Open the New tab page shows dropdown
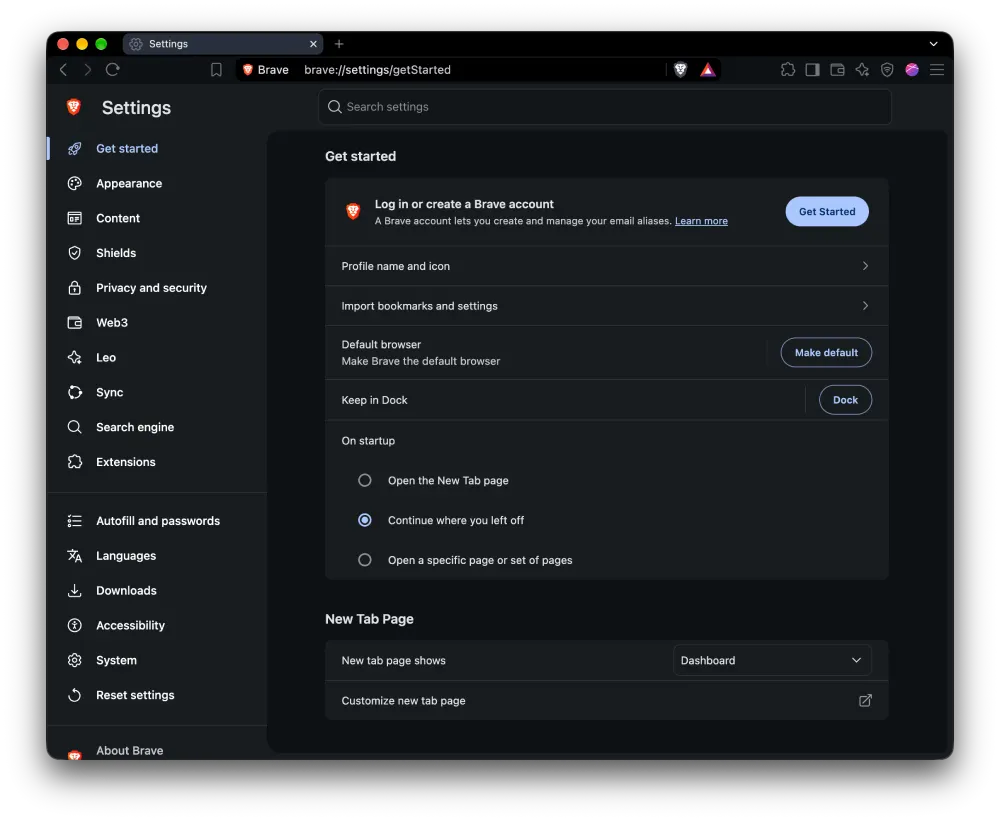 pos(772,660)
